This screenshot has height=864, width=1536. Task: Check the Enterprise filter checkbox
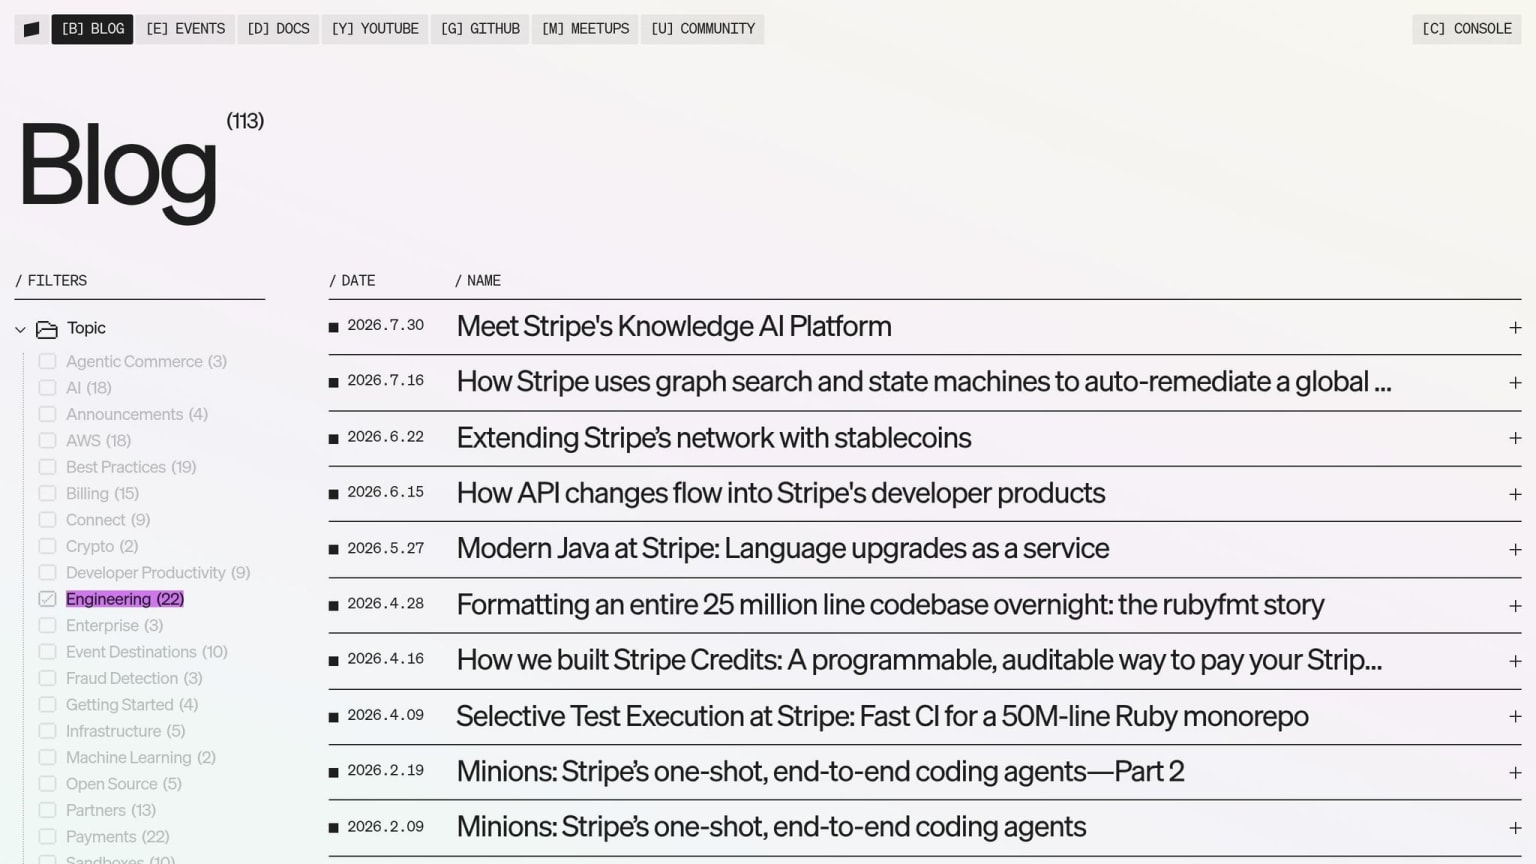coord(47,625)
